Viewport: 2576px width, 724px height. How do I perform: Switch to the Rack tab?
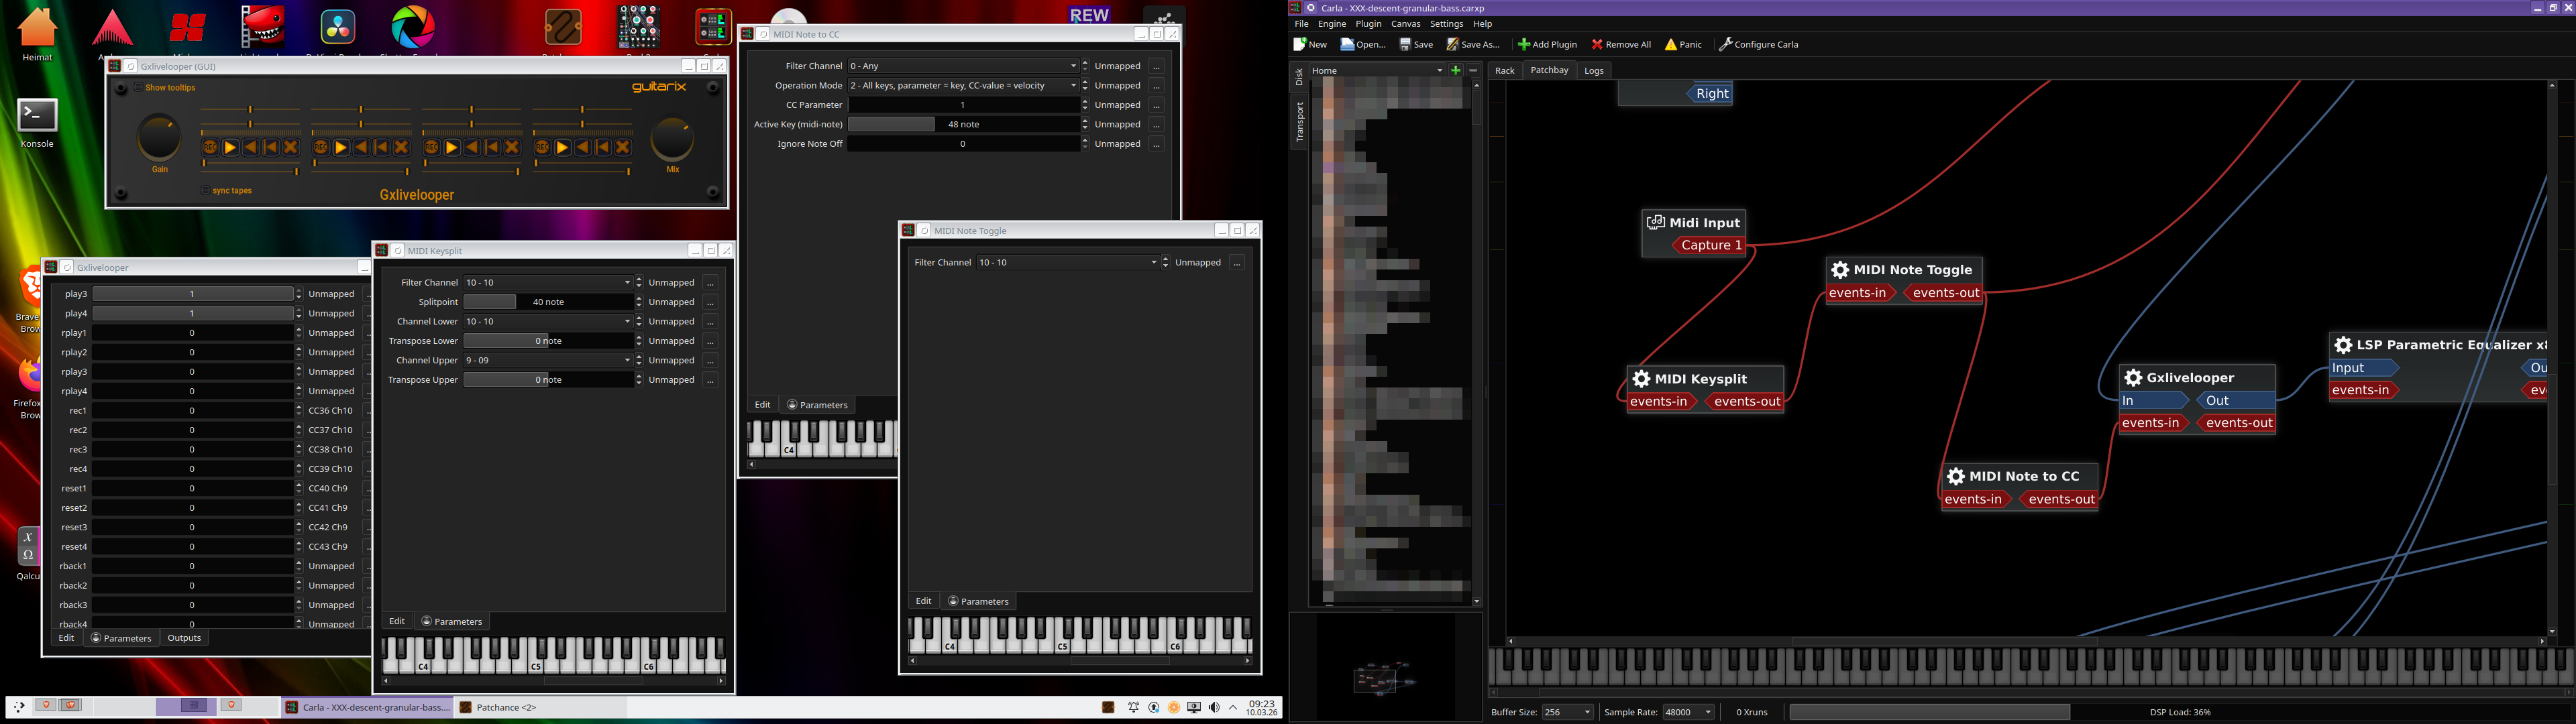point(1504,71)
